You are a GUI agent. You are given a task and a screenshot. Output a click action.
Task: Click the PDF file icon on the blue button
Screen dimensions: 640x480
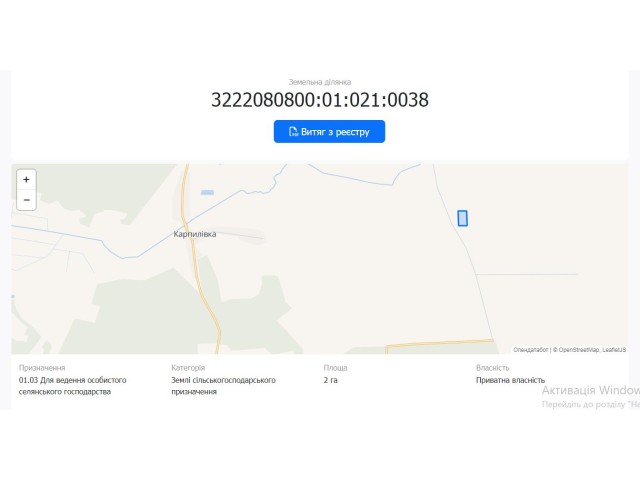[293, 131]
